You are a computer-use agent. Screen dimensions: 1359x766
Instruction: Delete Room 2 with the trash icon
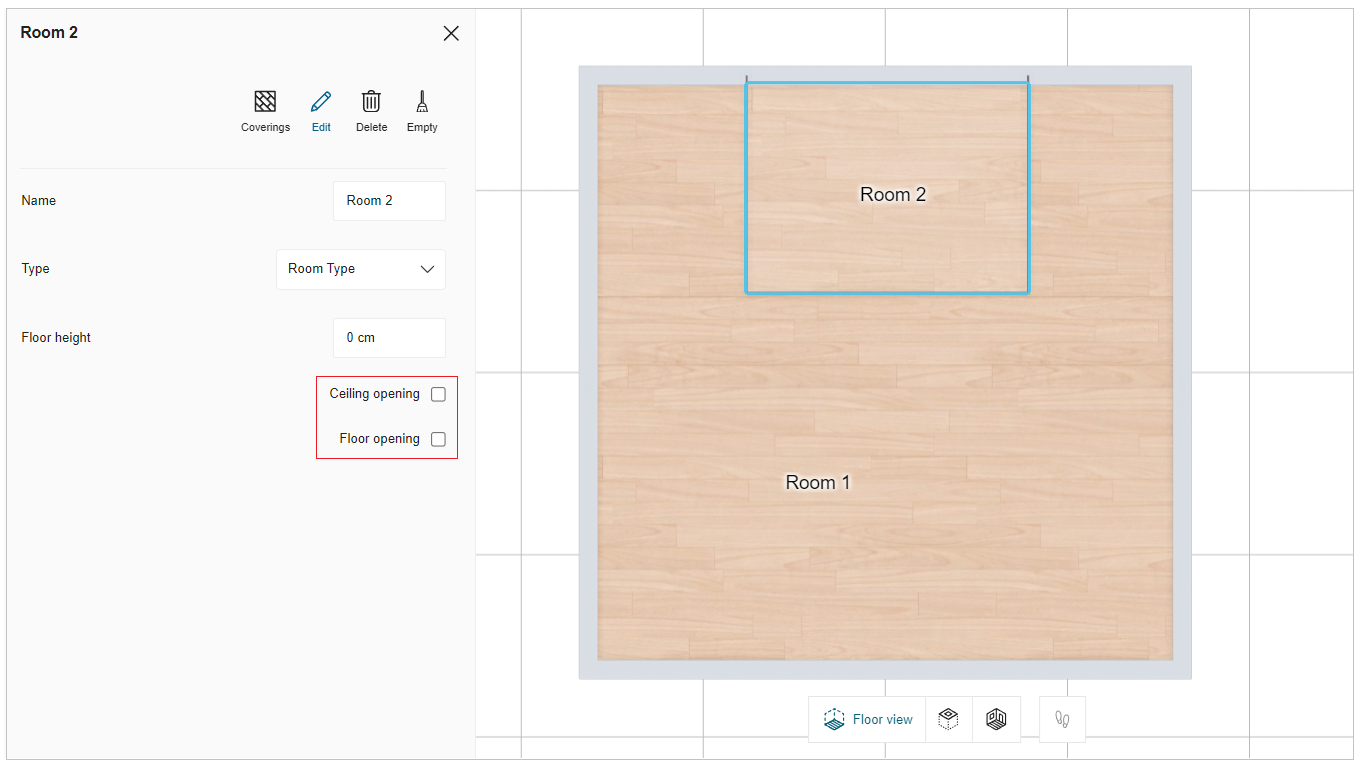[x=371, y=102]
